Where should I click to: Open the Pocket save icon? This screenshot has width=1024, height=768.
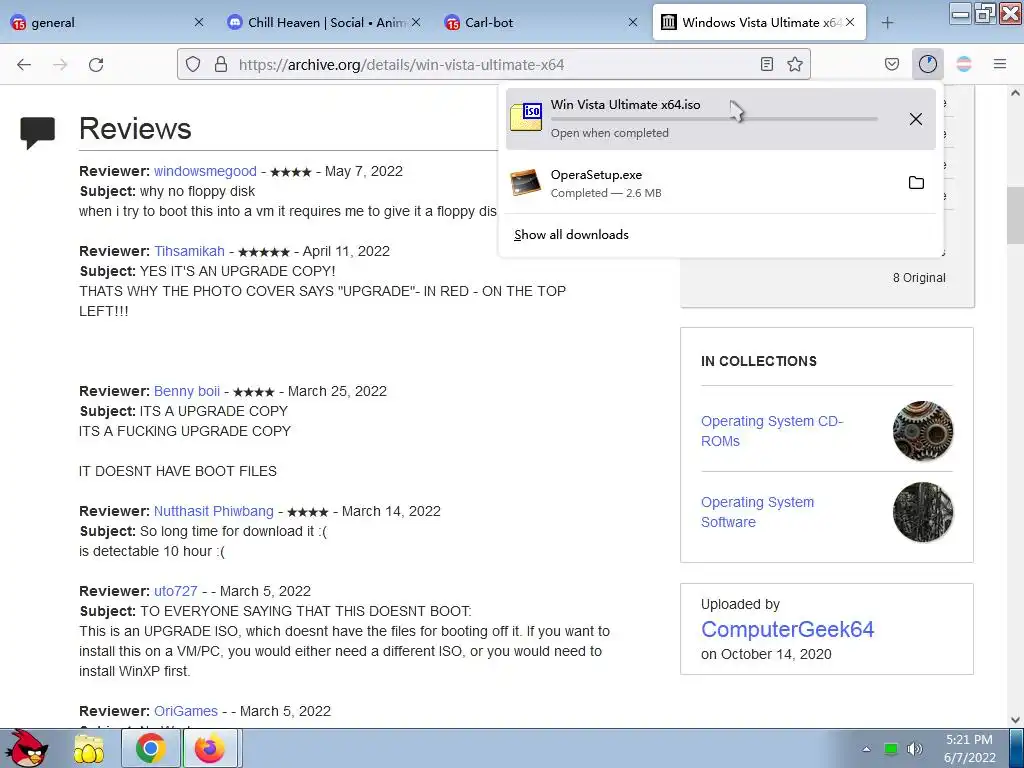(892, 64)
